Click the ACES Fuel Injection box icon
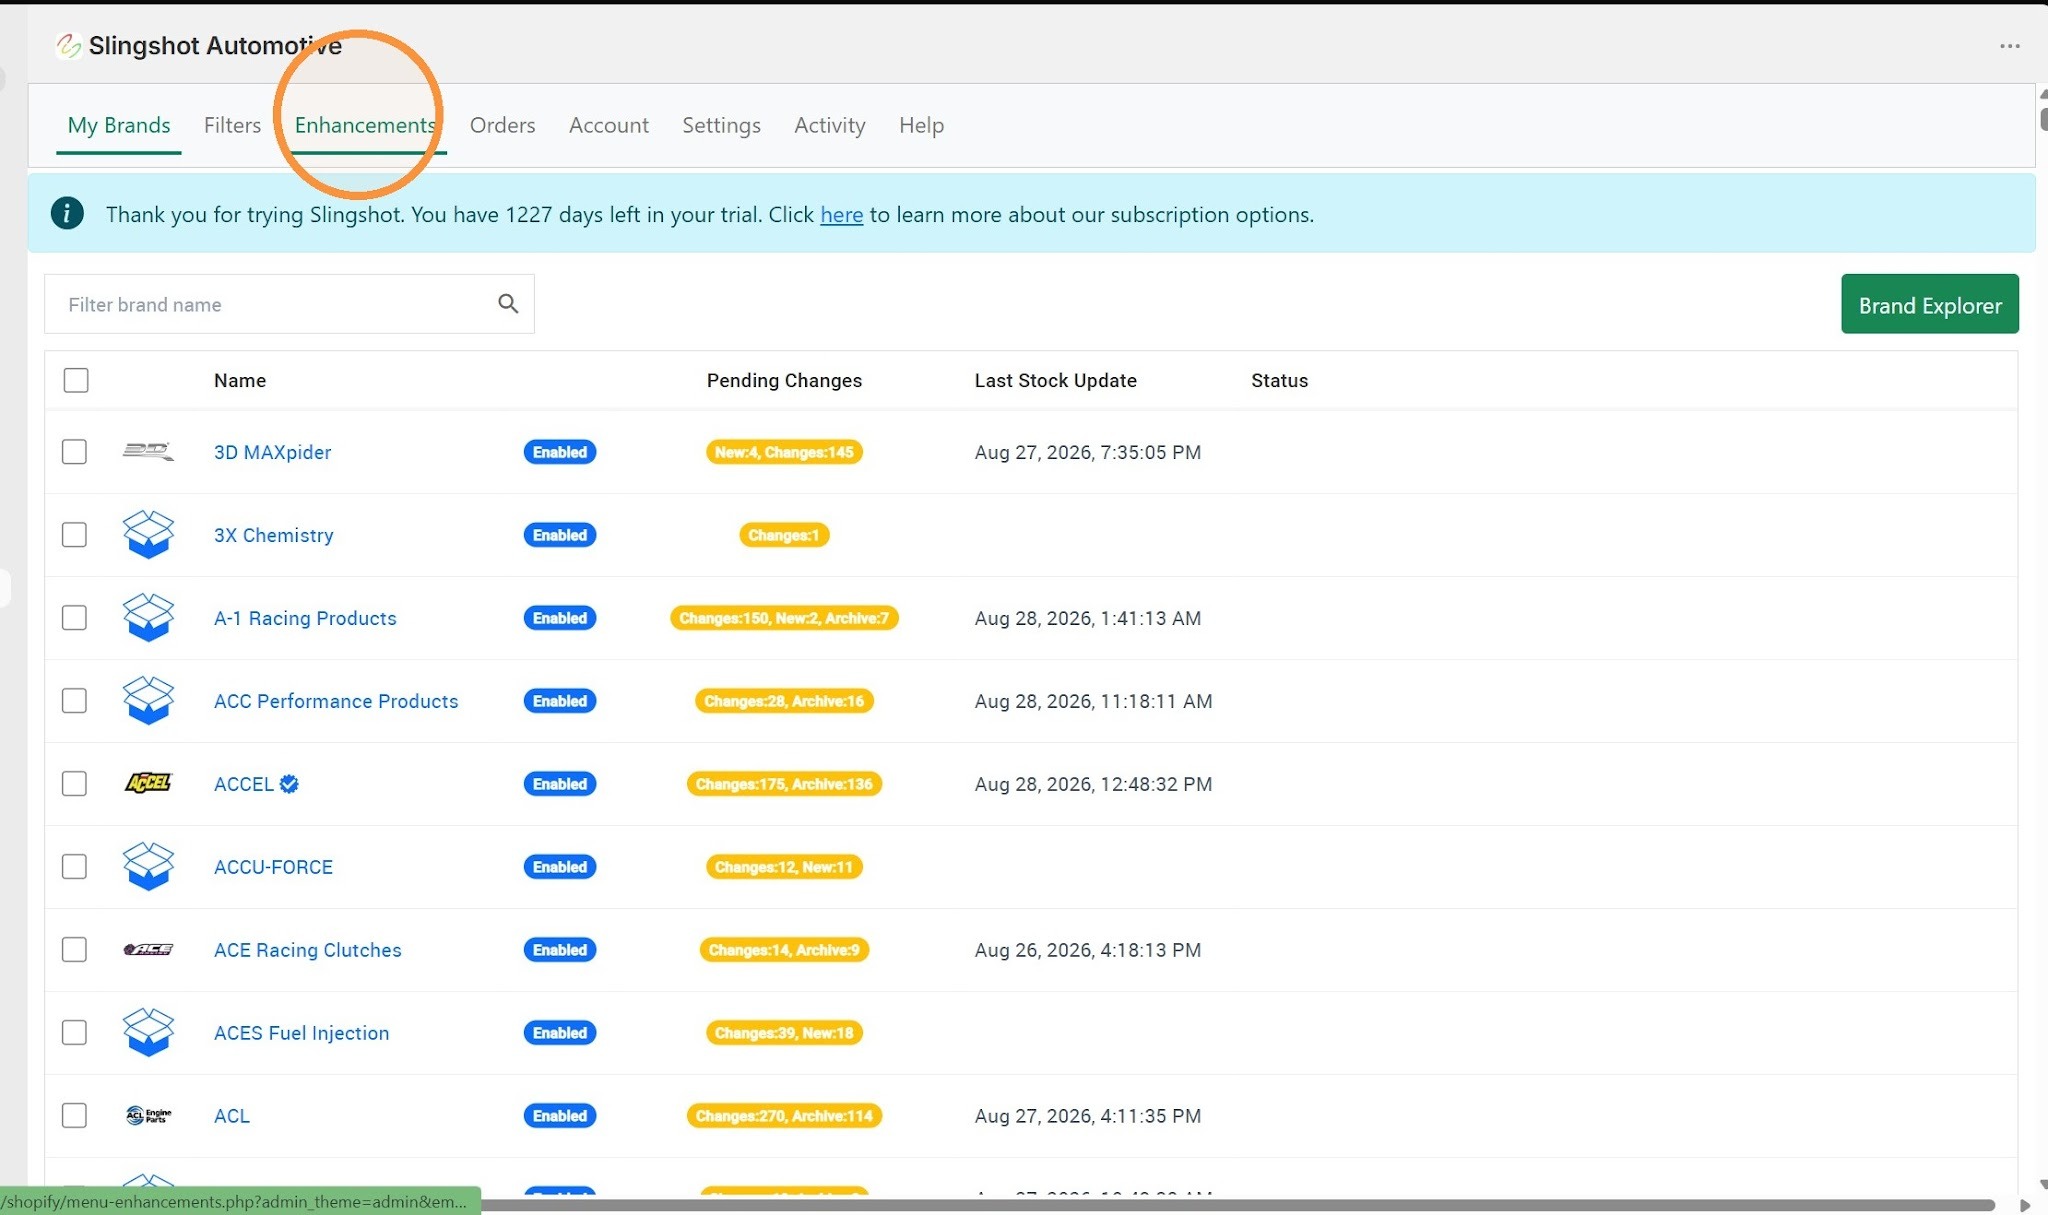The width and height of the screenshot is (2048, 1215). (148, 1033)
